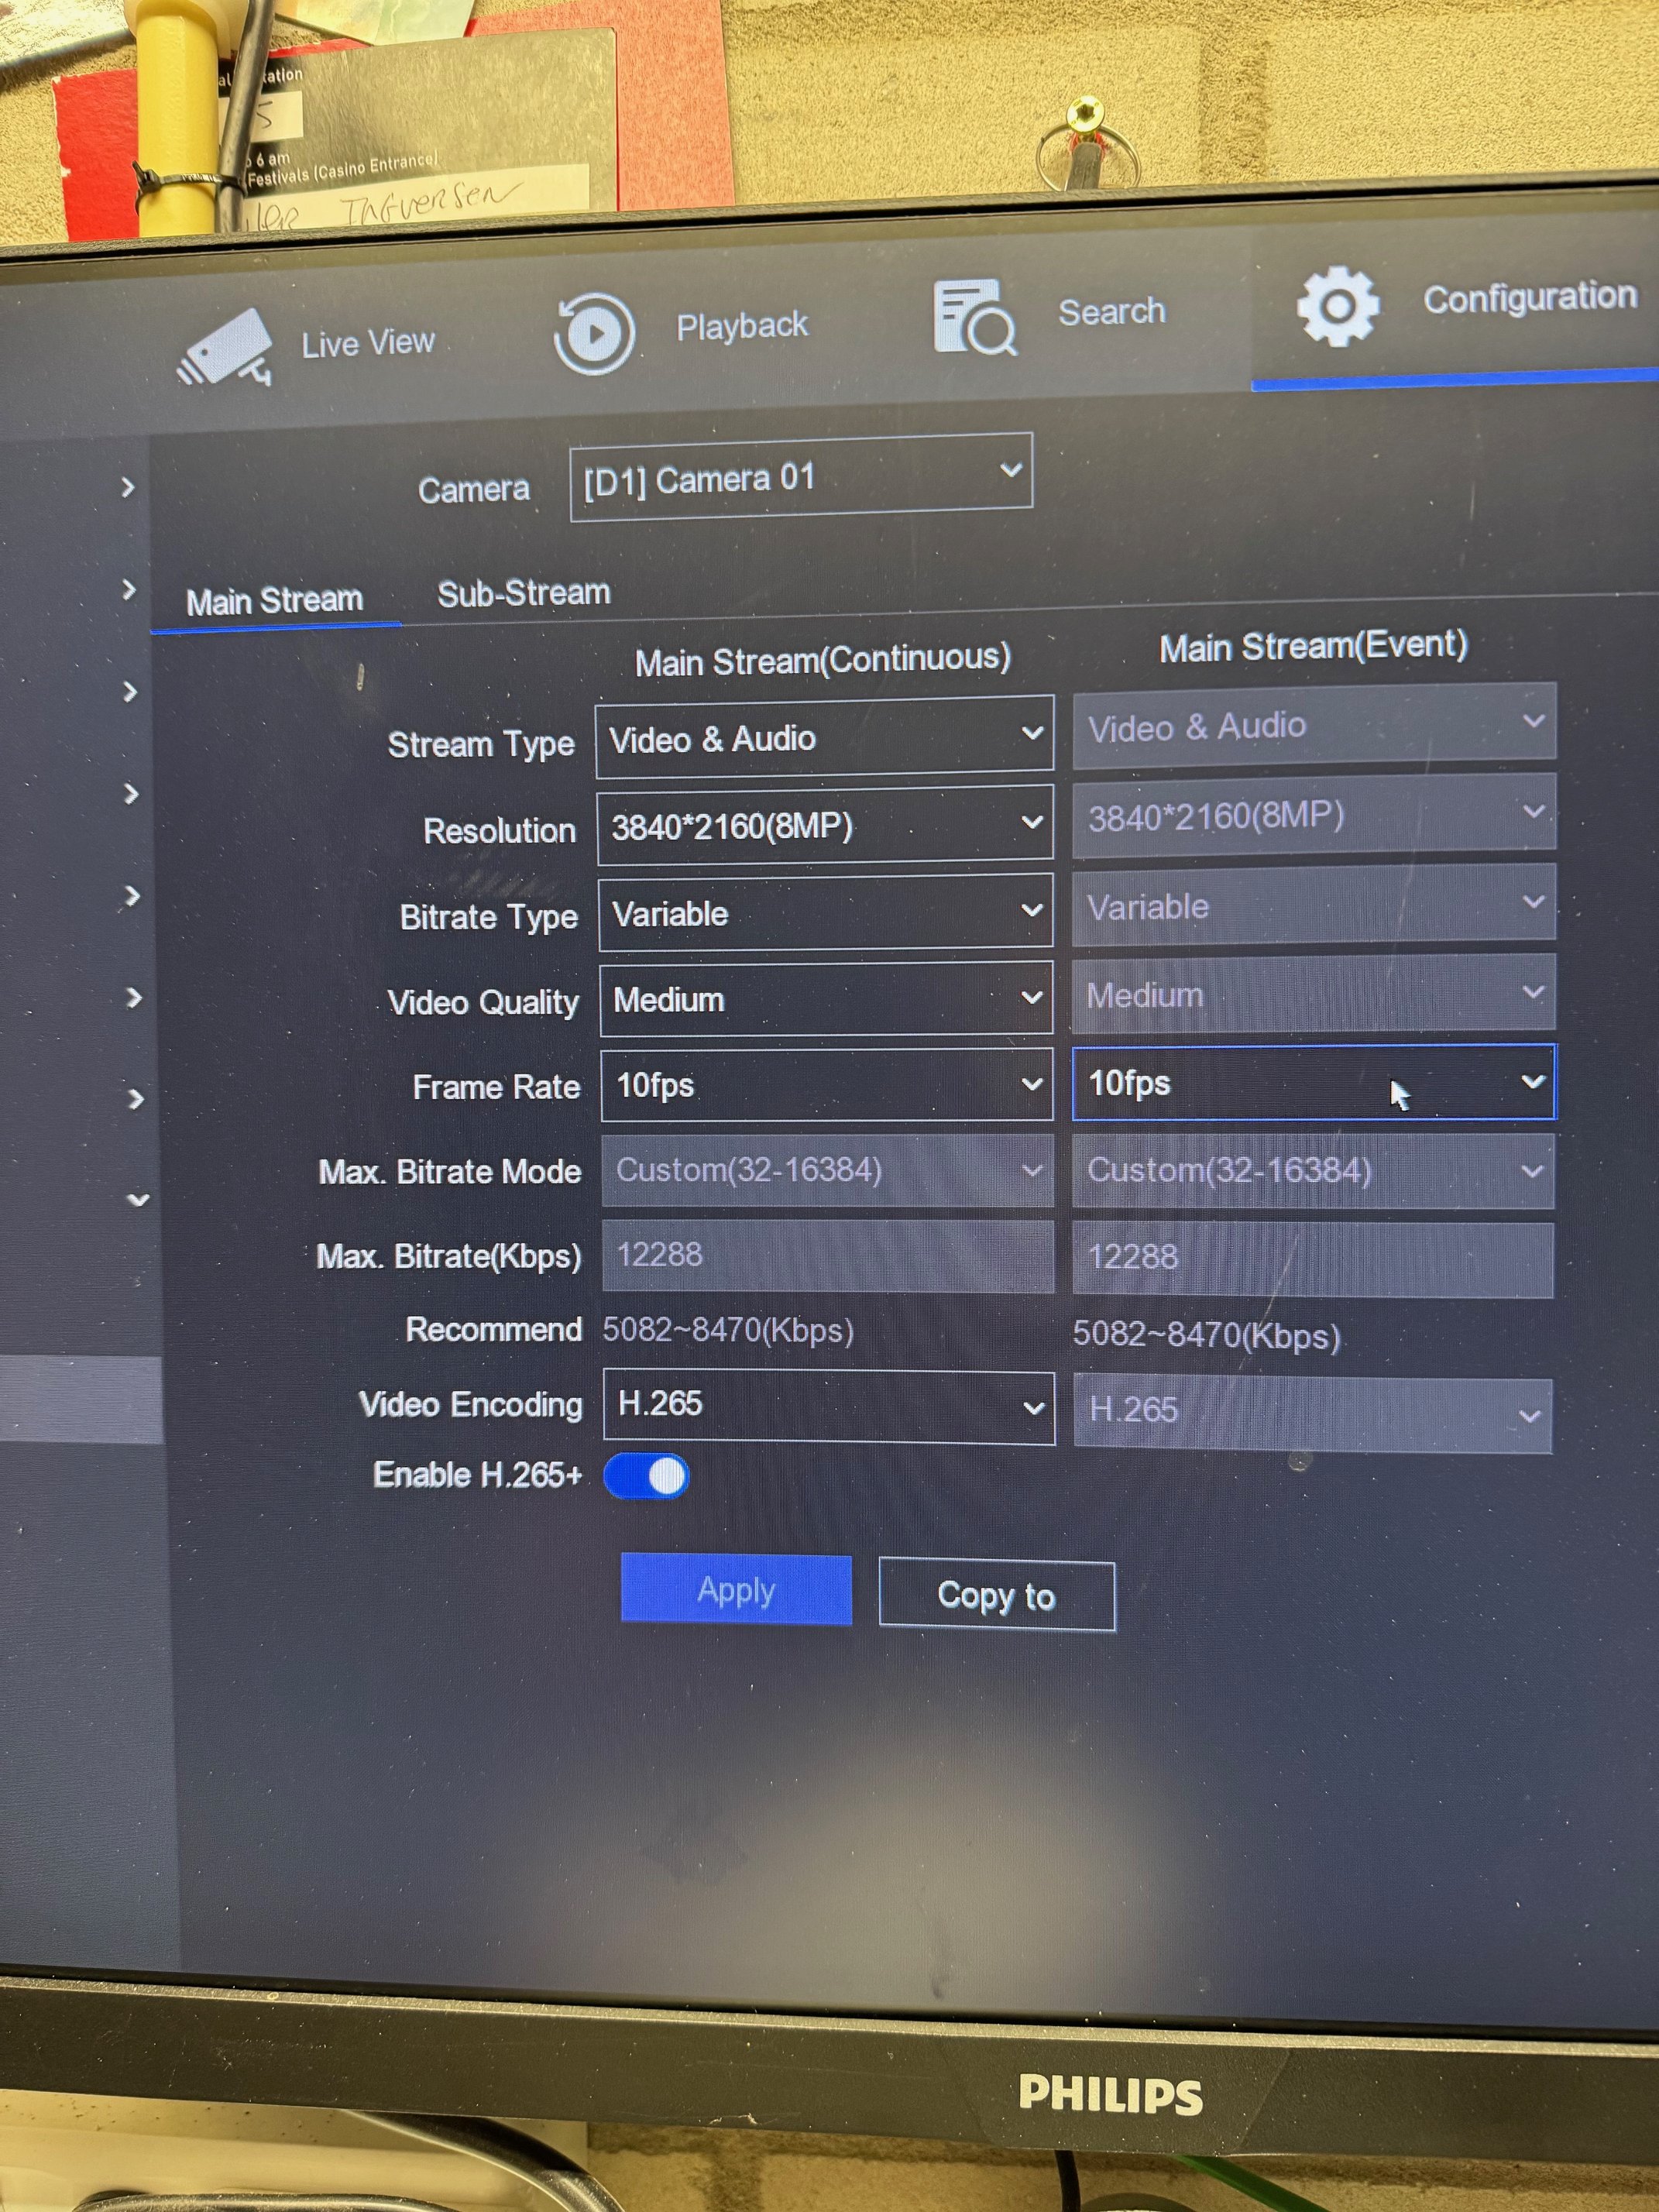
Task: Open Continuous Frame Rate 10fps dropdown
Action: coord(826,1085)
